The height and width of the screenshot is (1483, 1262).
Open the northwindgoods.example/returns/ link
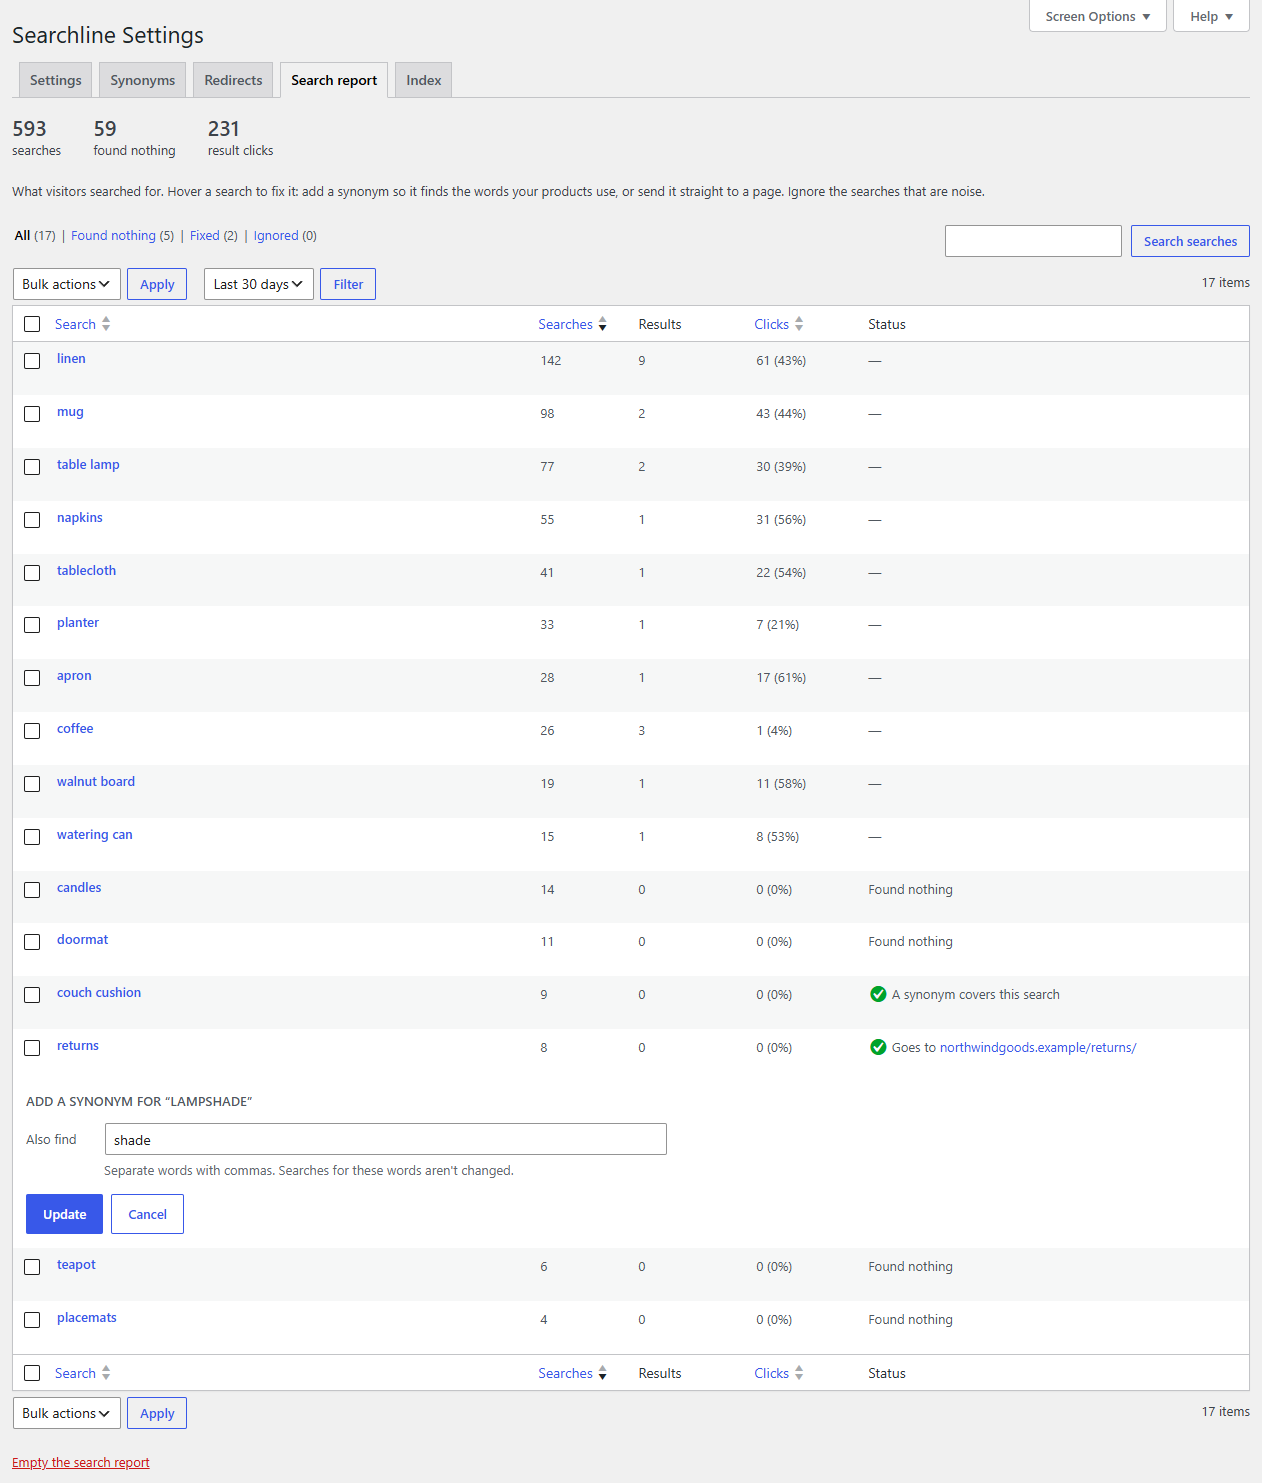tap(1038, 1048)
